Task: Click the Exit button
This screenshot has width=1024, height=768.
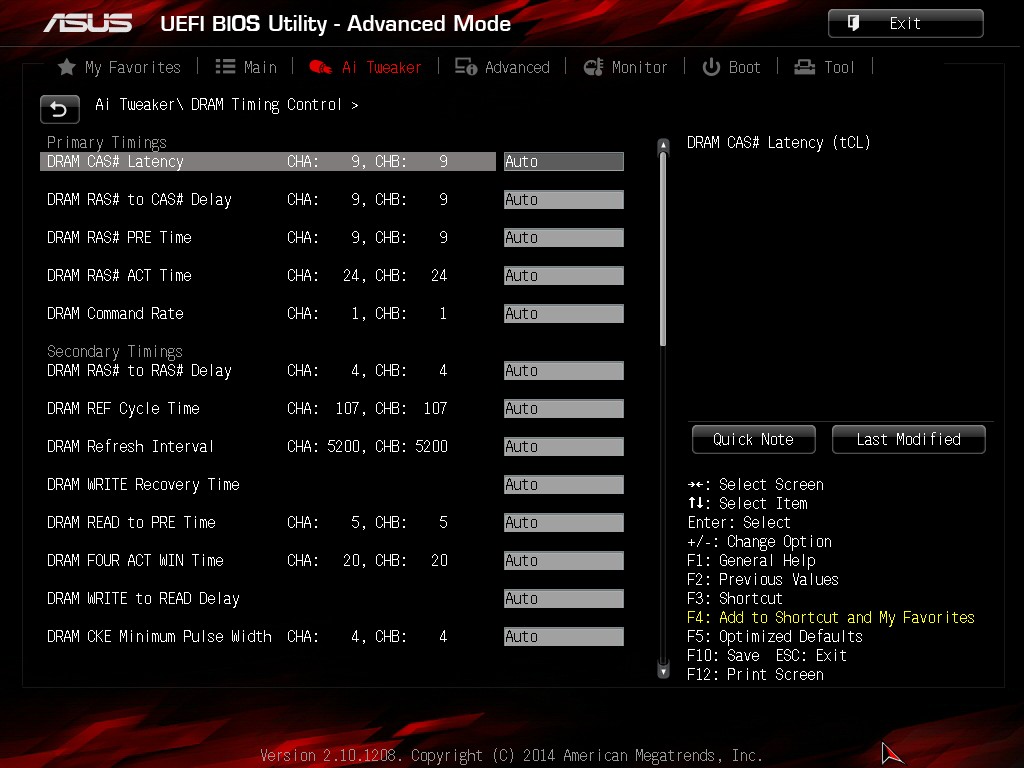Action: 905,24
